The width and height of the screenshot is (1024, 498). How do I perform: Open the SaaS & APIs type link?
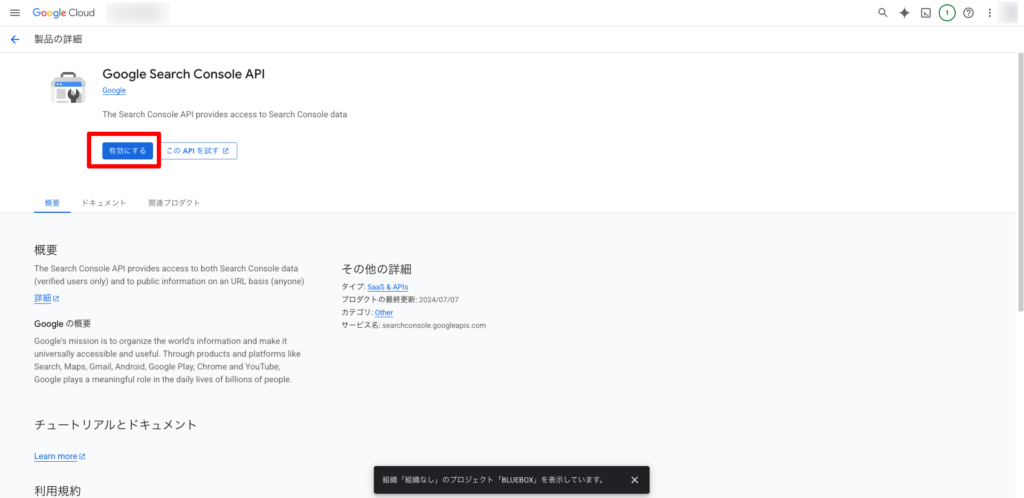388,287
